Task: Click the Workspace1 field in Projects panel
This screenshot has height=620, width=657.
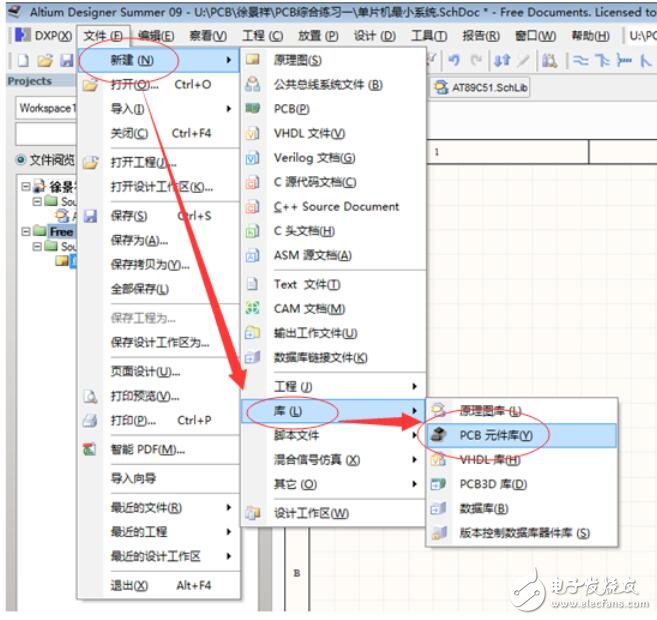Action: [x=46, y=108]
